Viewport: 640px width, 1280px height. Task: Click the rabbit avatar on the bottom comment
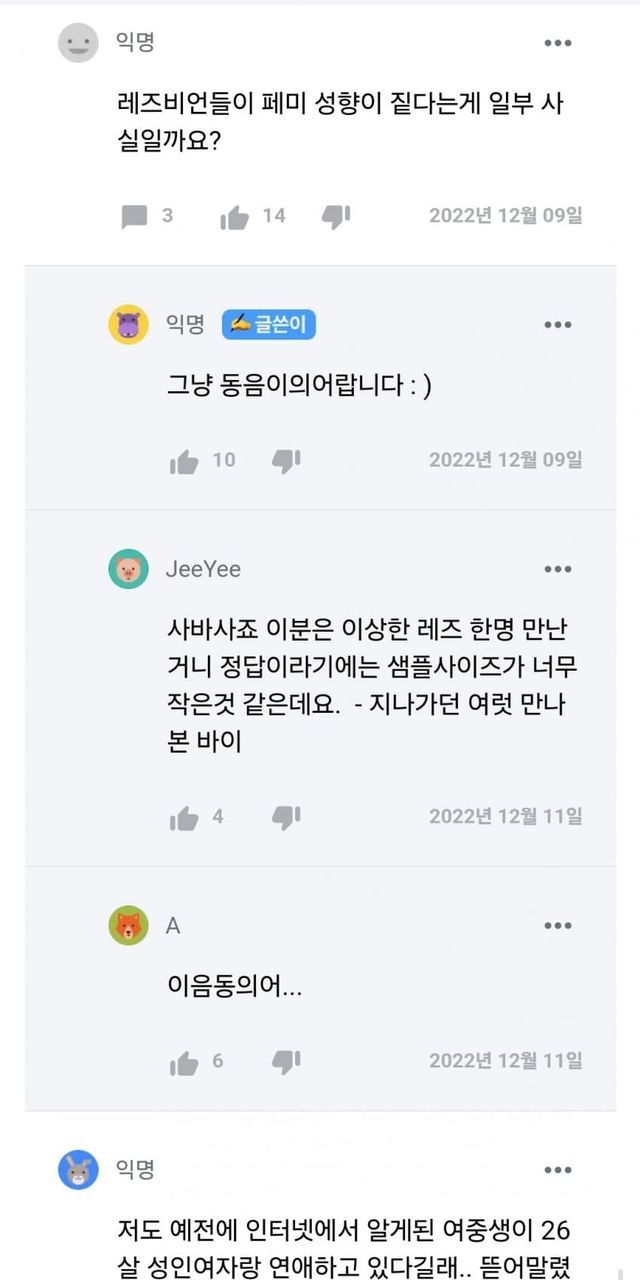78,1169
